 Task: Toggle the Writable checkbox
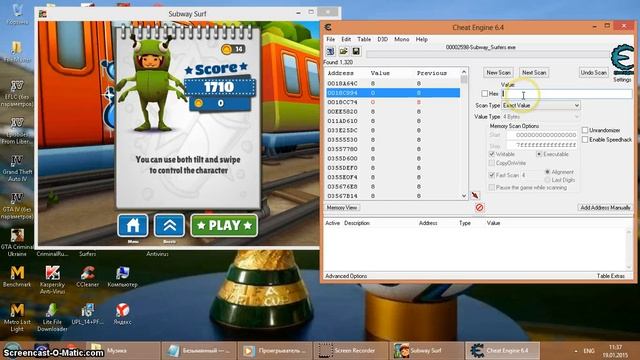click(492, 154)
